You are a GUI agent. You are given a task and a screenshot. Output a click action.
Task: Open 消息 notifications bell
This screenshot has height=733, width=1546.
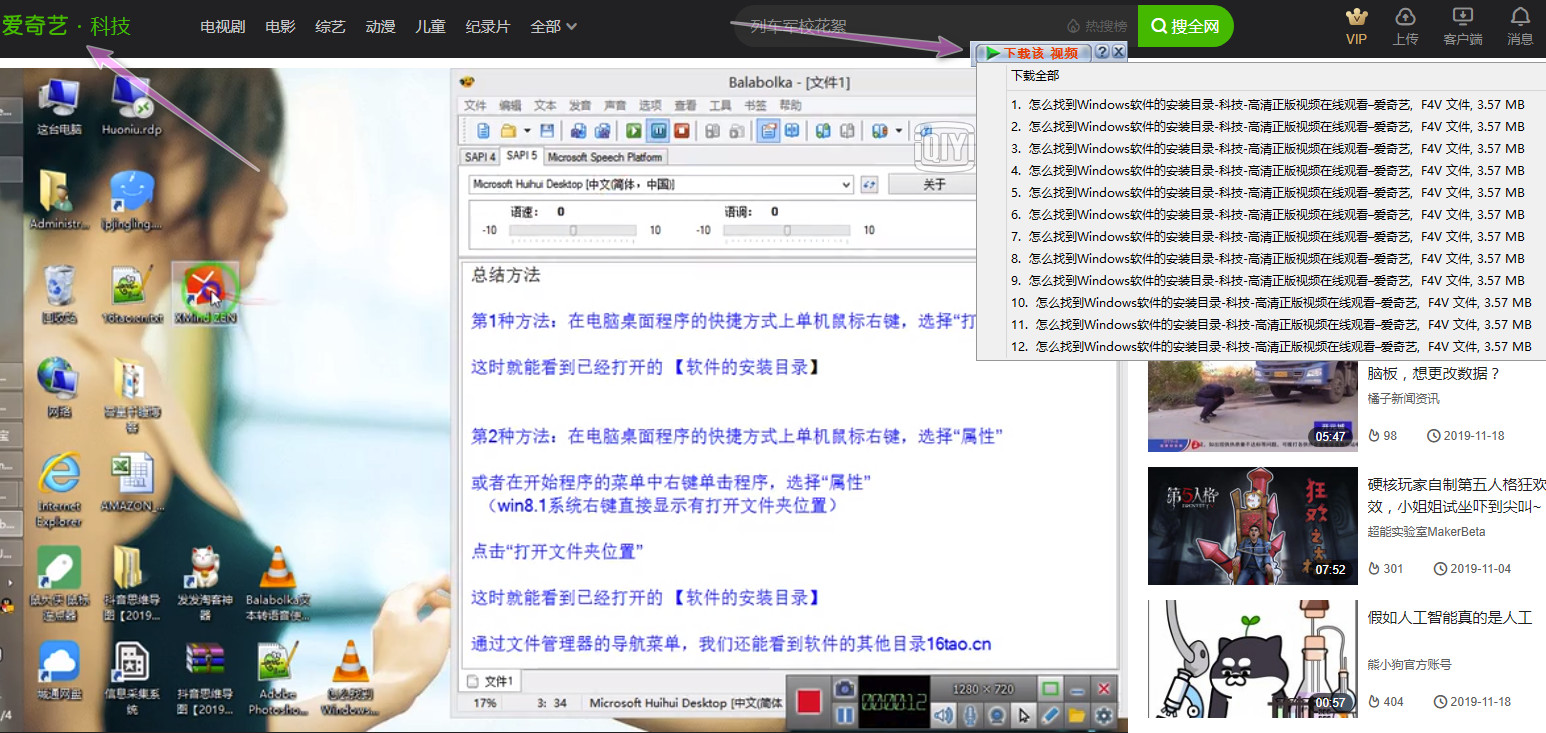tap(1520, 17)
